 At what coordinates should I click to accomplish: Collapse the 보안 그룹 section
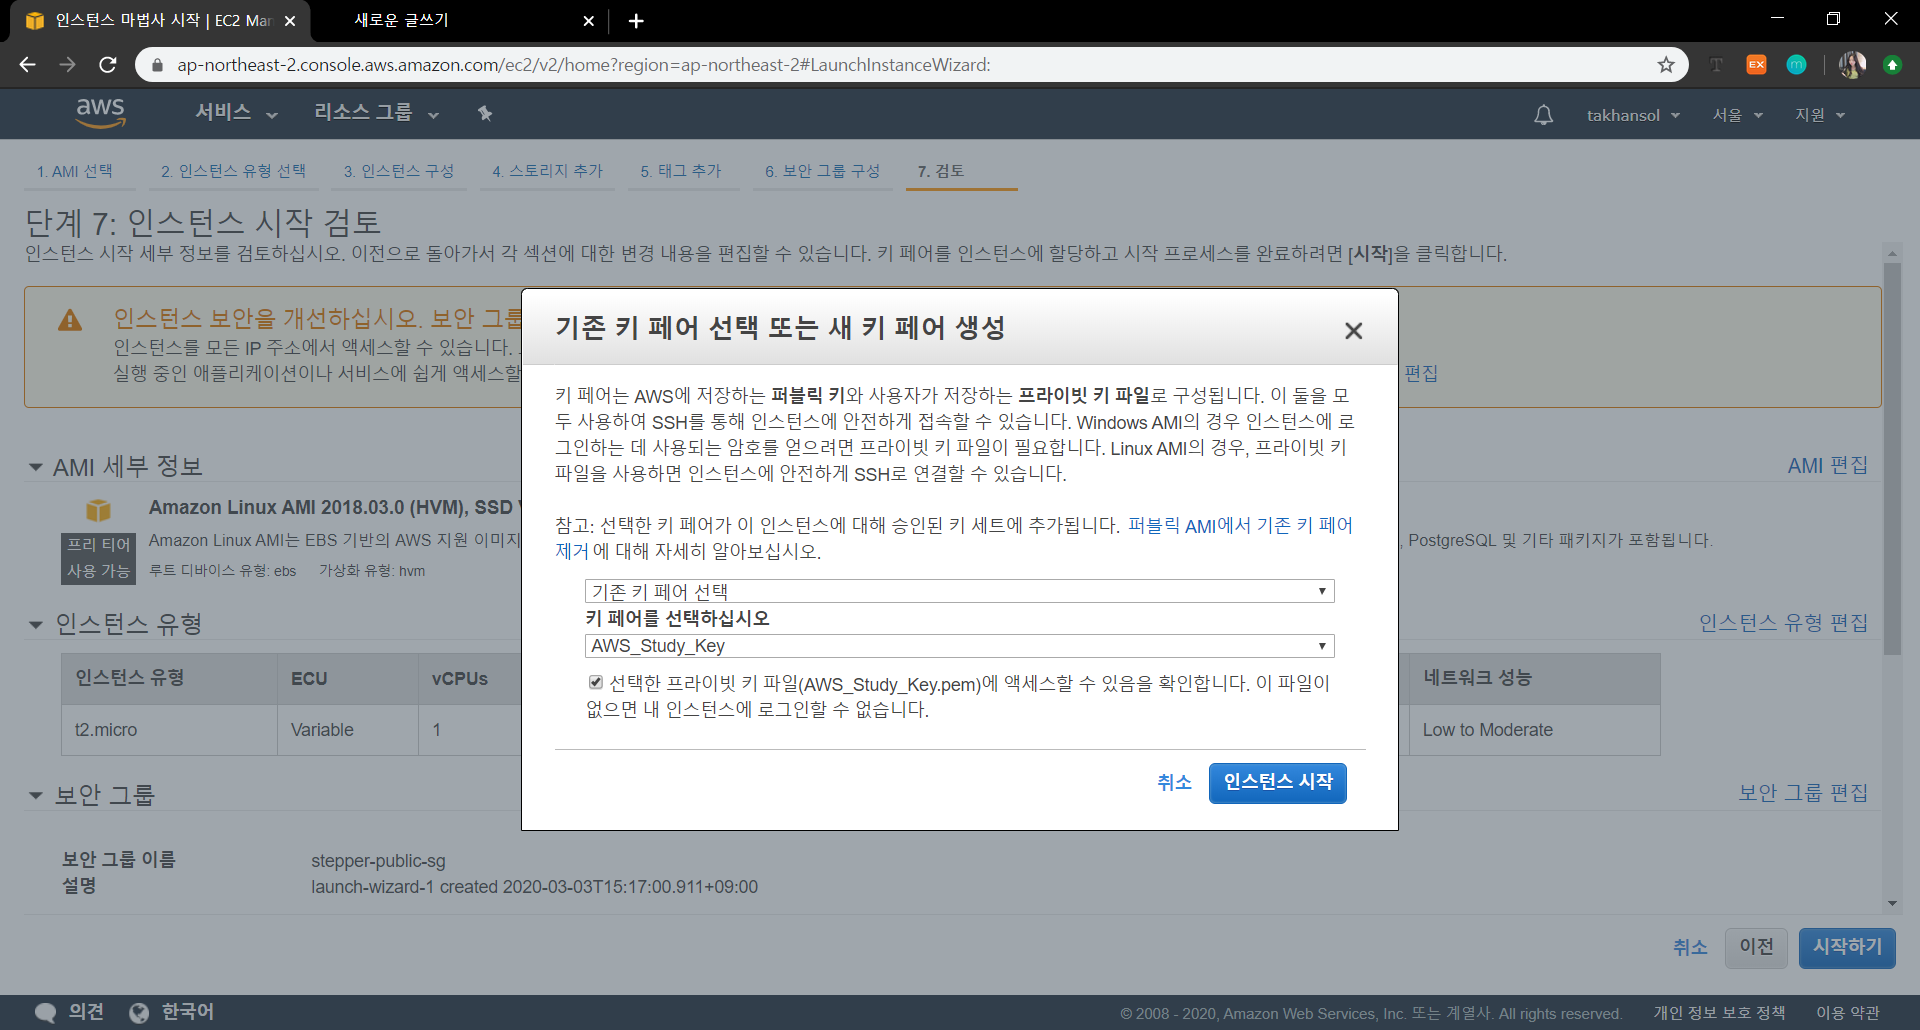point(36,796)
